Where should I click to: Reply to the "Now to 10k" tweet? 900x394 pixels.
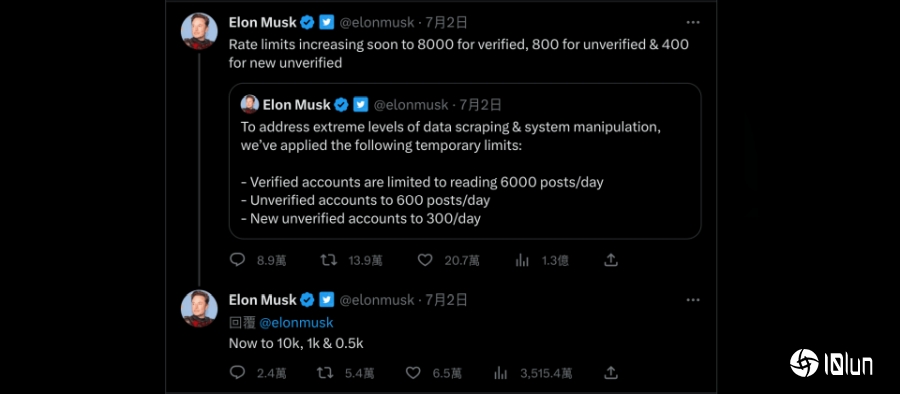click(237, 373)
